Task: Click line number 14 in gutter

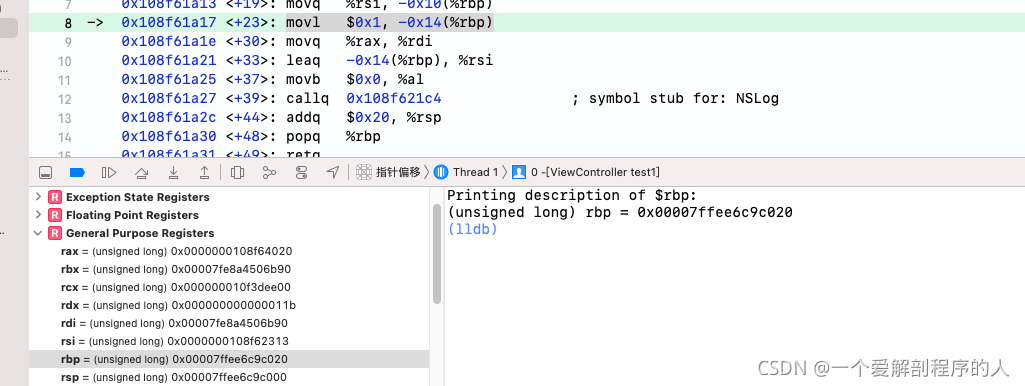Action: coord(65,137)
